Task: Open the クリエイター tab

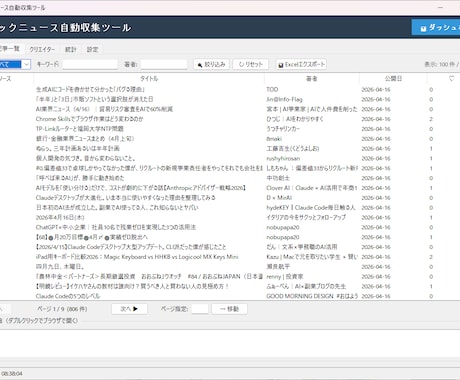Action: (42, 49)
